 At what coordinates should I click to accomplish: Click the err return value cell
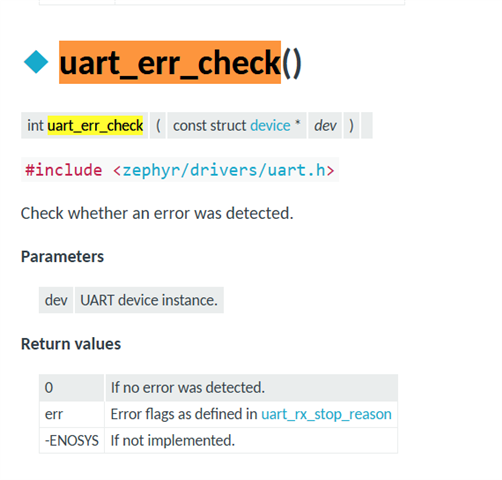72,414
